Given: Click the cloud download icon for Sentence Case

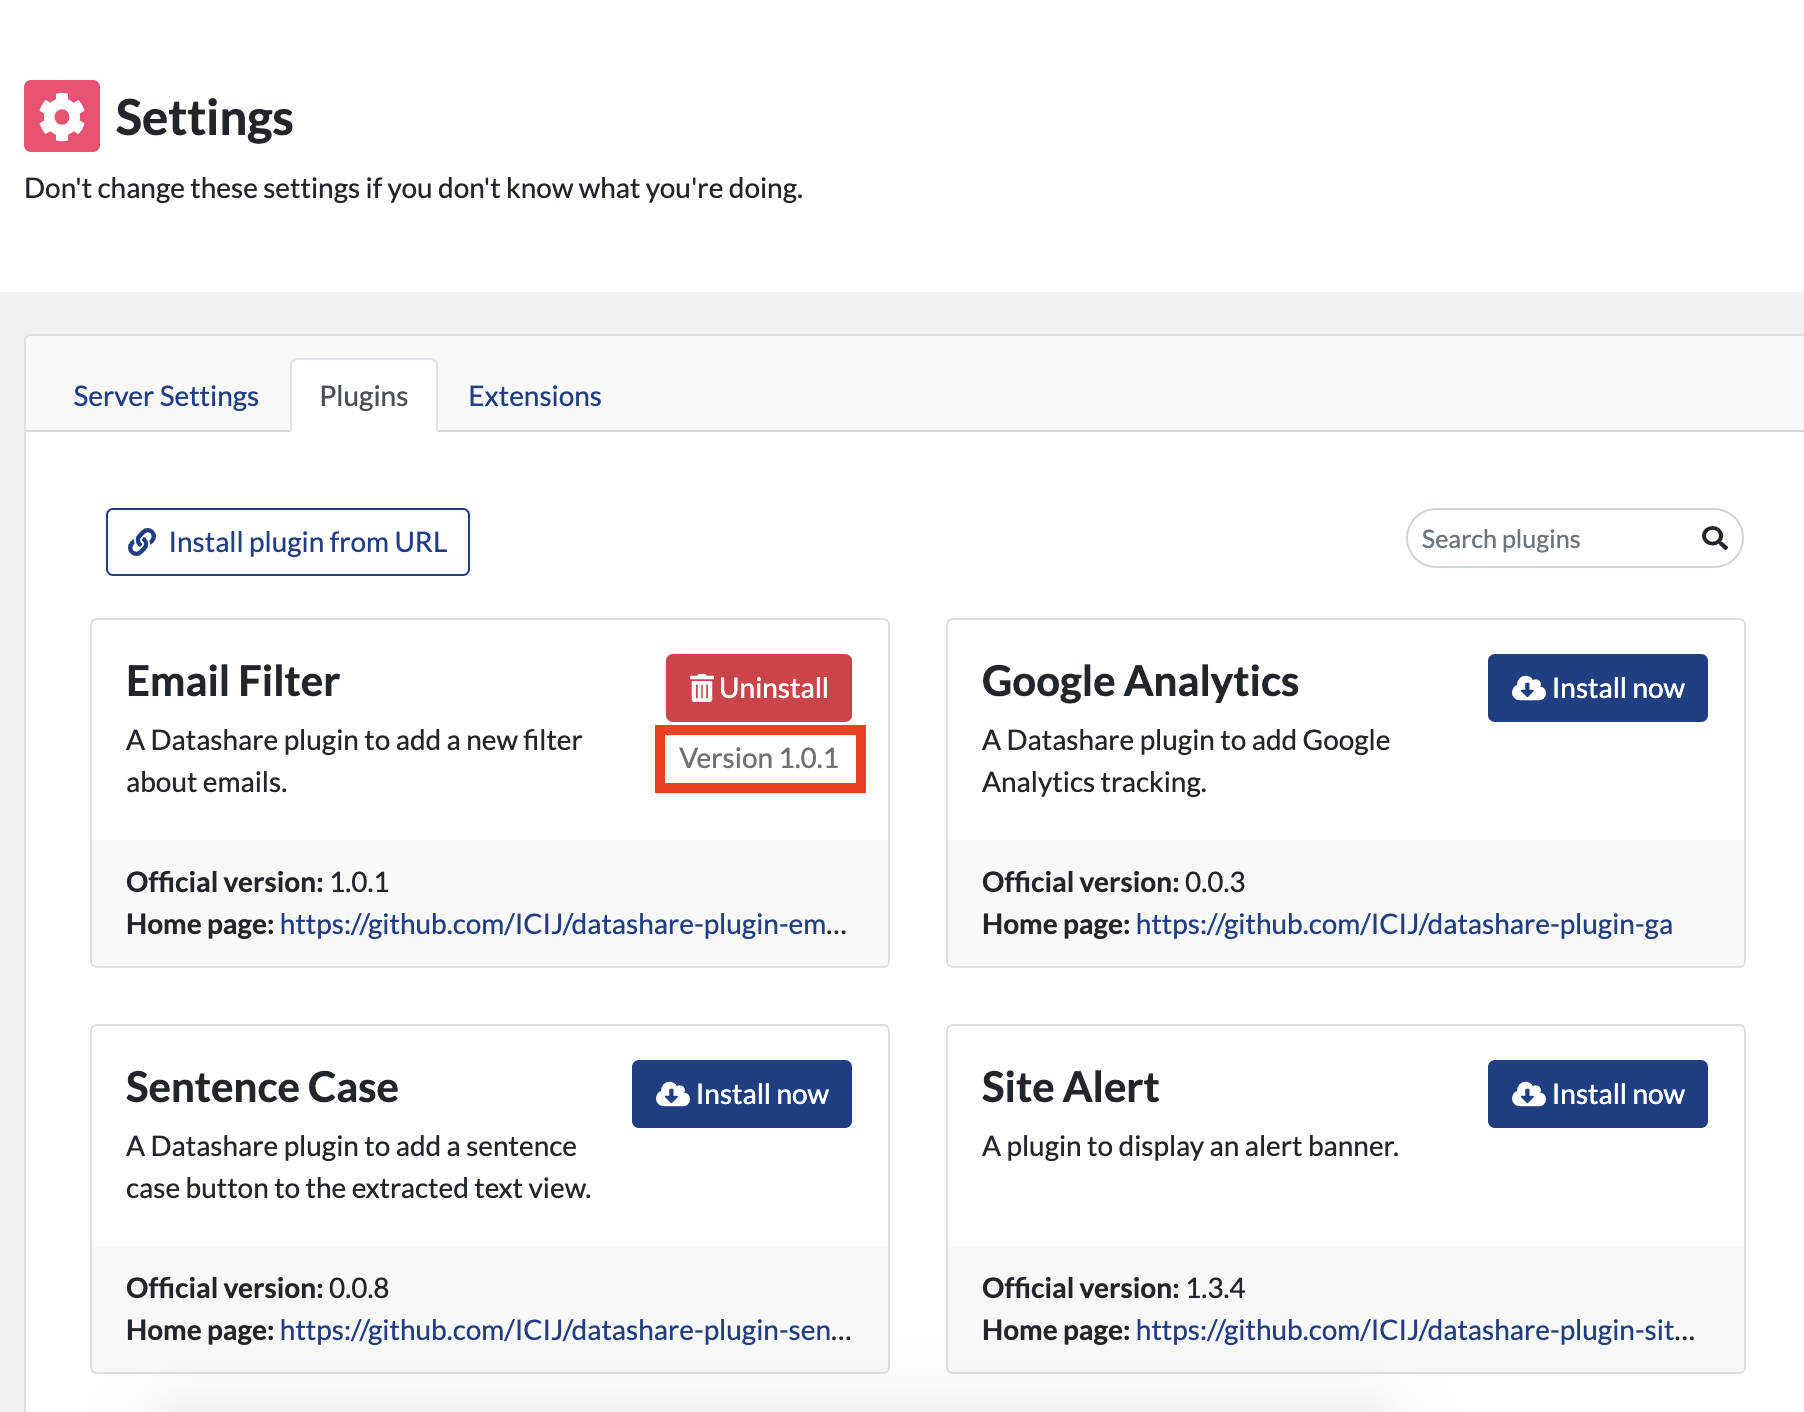Looking at the screenshot, I should [x=672, y=1094].
